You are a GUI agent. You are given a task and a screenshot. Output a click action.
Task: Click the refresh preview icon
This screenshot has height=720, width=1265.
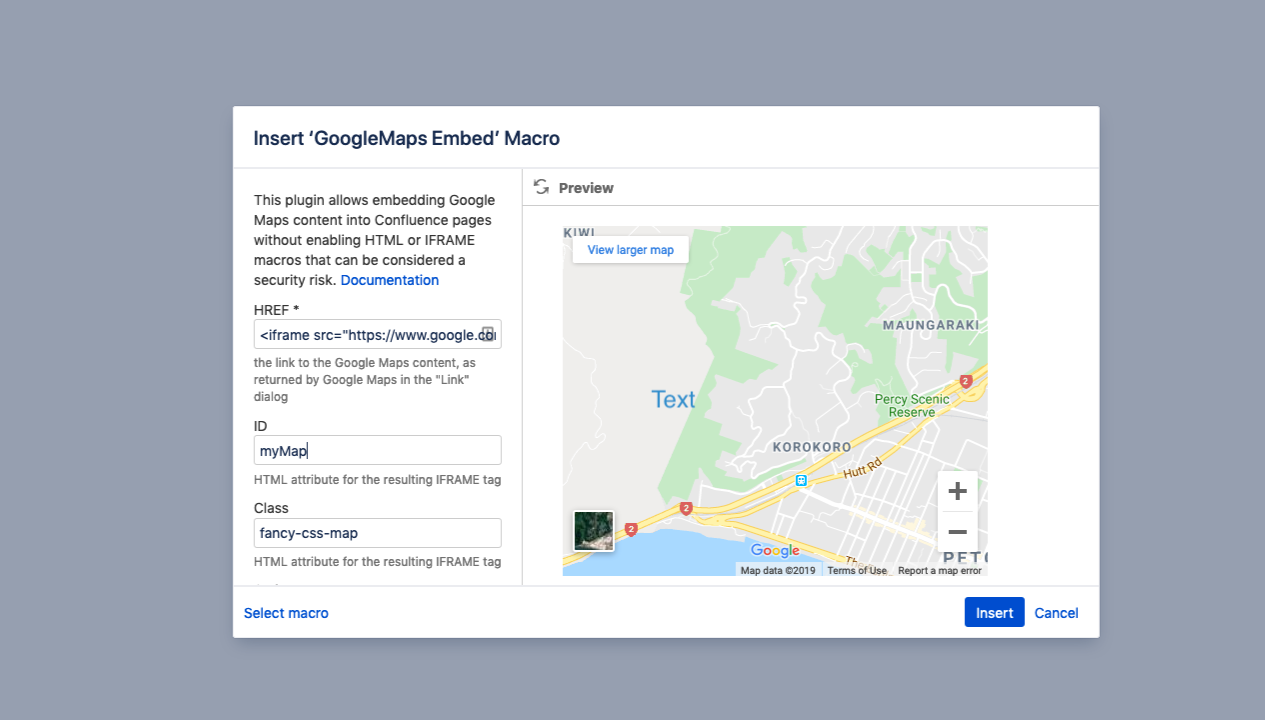click(541, 187)
